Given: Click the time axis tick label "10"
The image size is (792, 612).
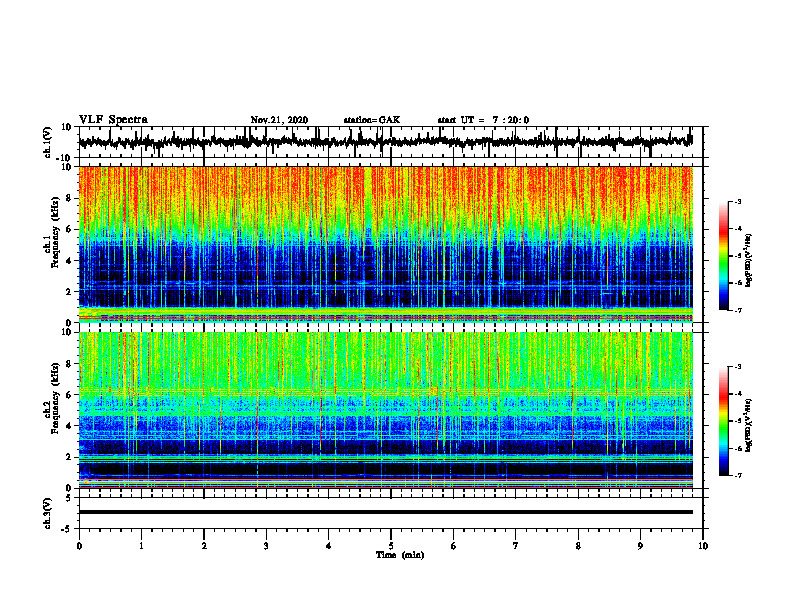Looking at the screenshot, I should pyautogui.click(x=703, y=546).
